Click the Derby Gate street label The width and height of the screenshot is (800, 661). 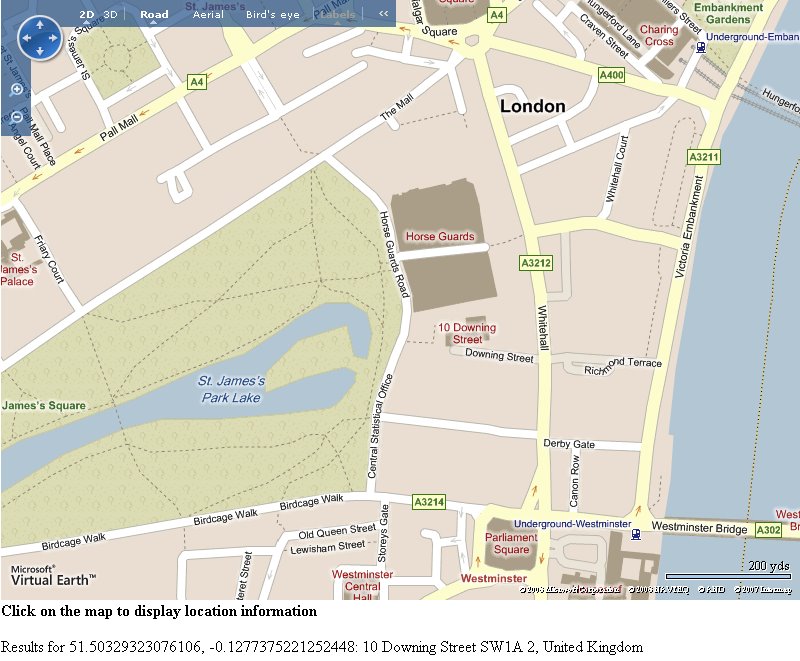569,444
